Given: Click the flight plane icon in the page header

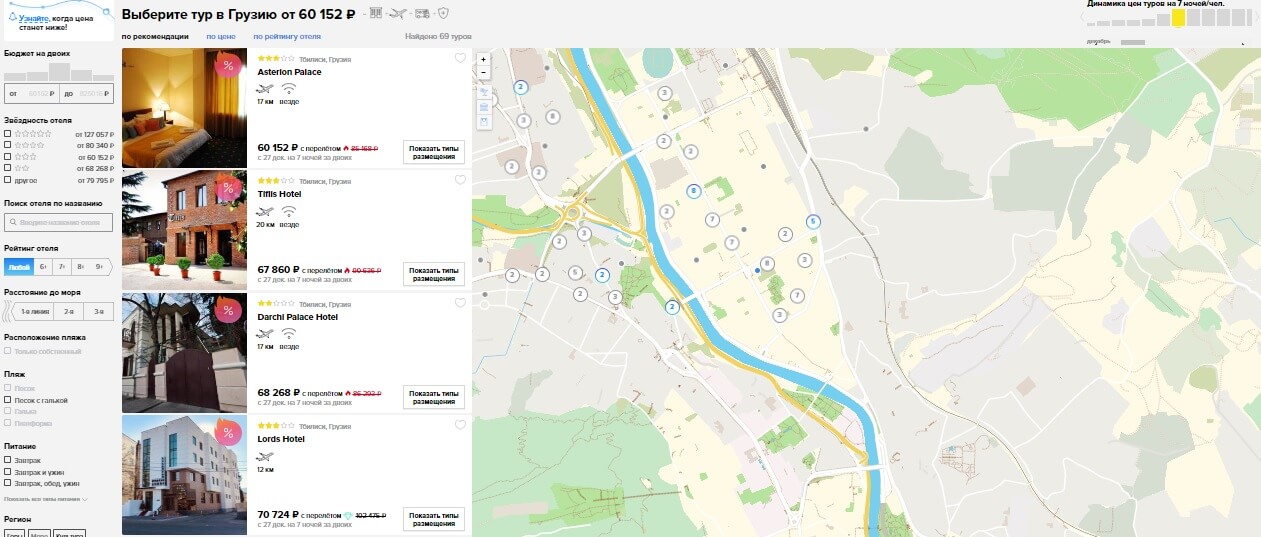Looking at the screenshot, I should click(x=399, y=13).
